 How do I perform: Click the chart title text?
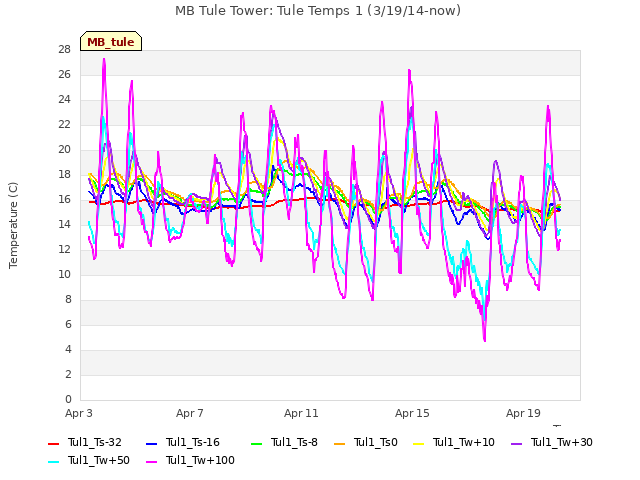pyautogui.click(x=318, y=10)
